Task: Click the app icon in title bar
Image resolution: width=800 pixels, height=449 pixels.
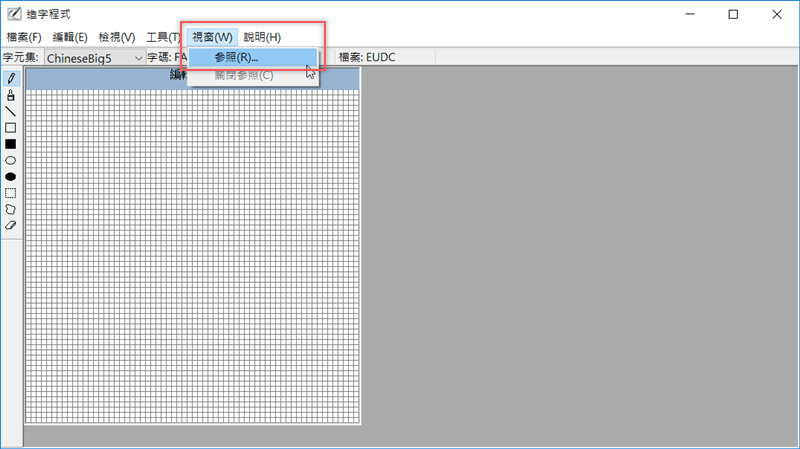Action: point(14,14)
